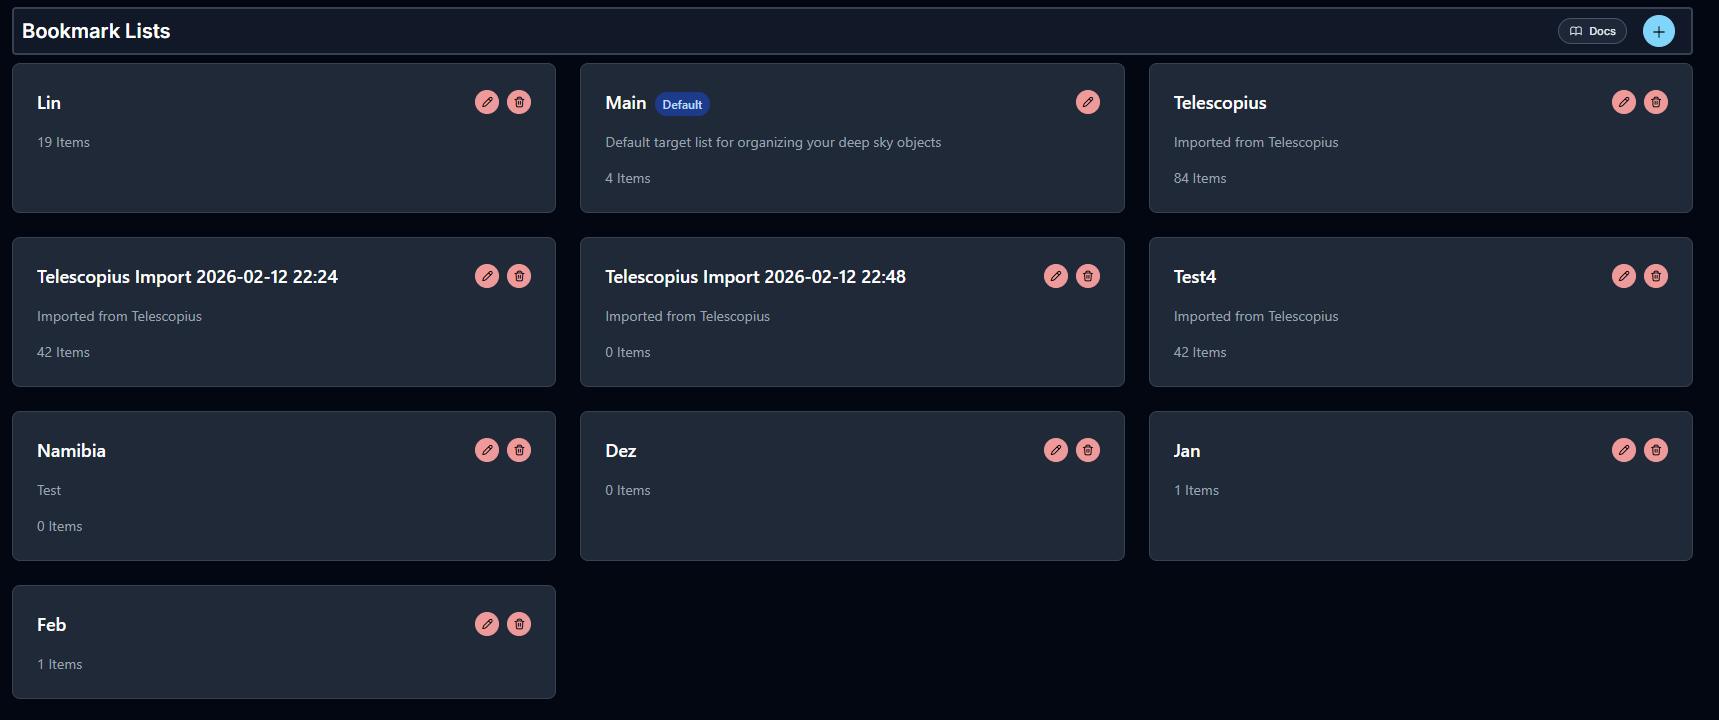Screen dimensions: 1719x720
Task: Click 'Test' description on Namibia card
Action: point(49,490)
